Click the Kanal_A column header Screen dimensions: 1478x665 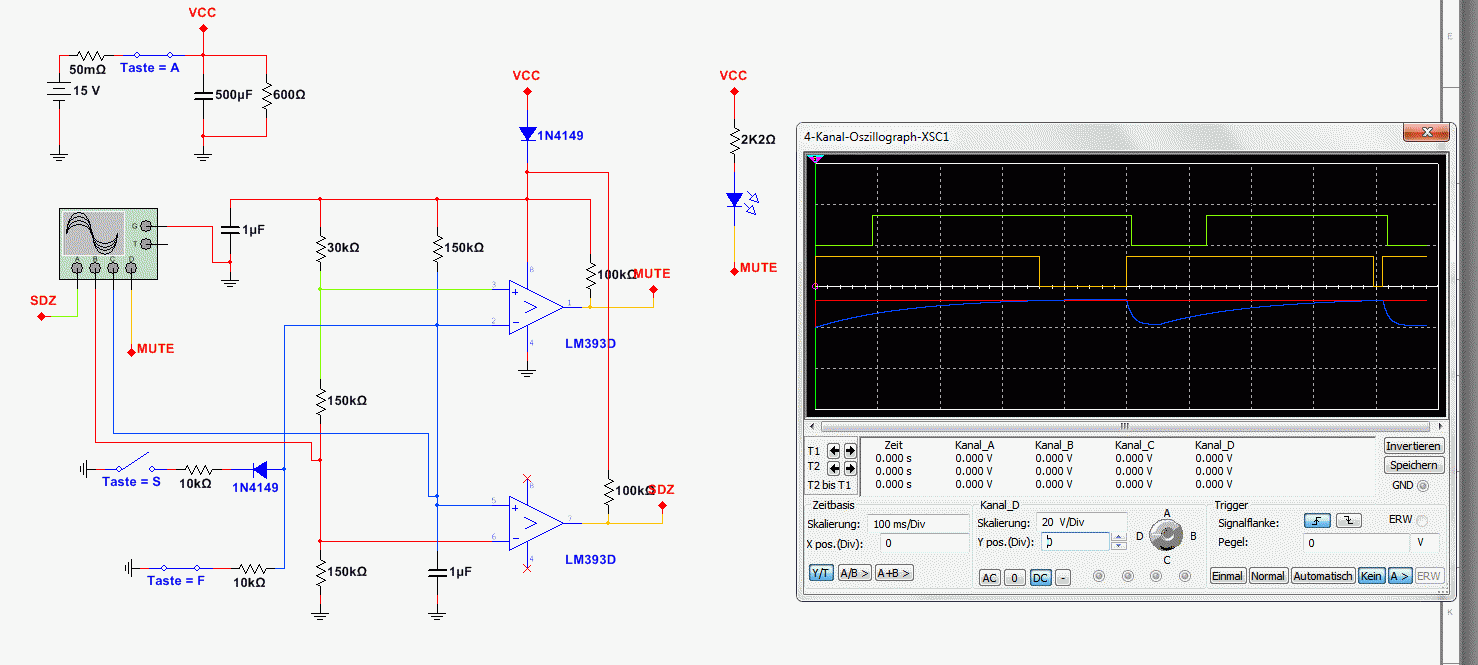pyautogui.click(x=975, y=445)
